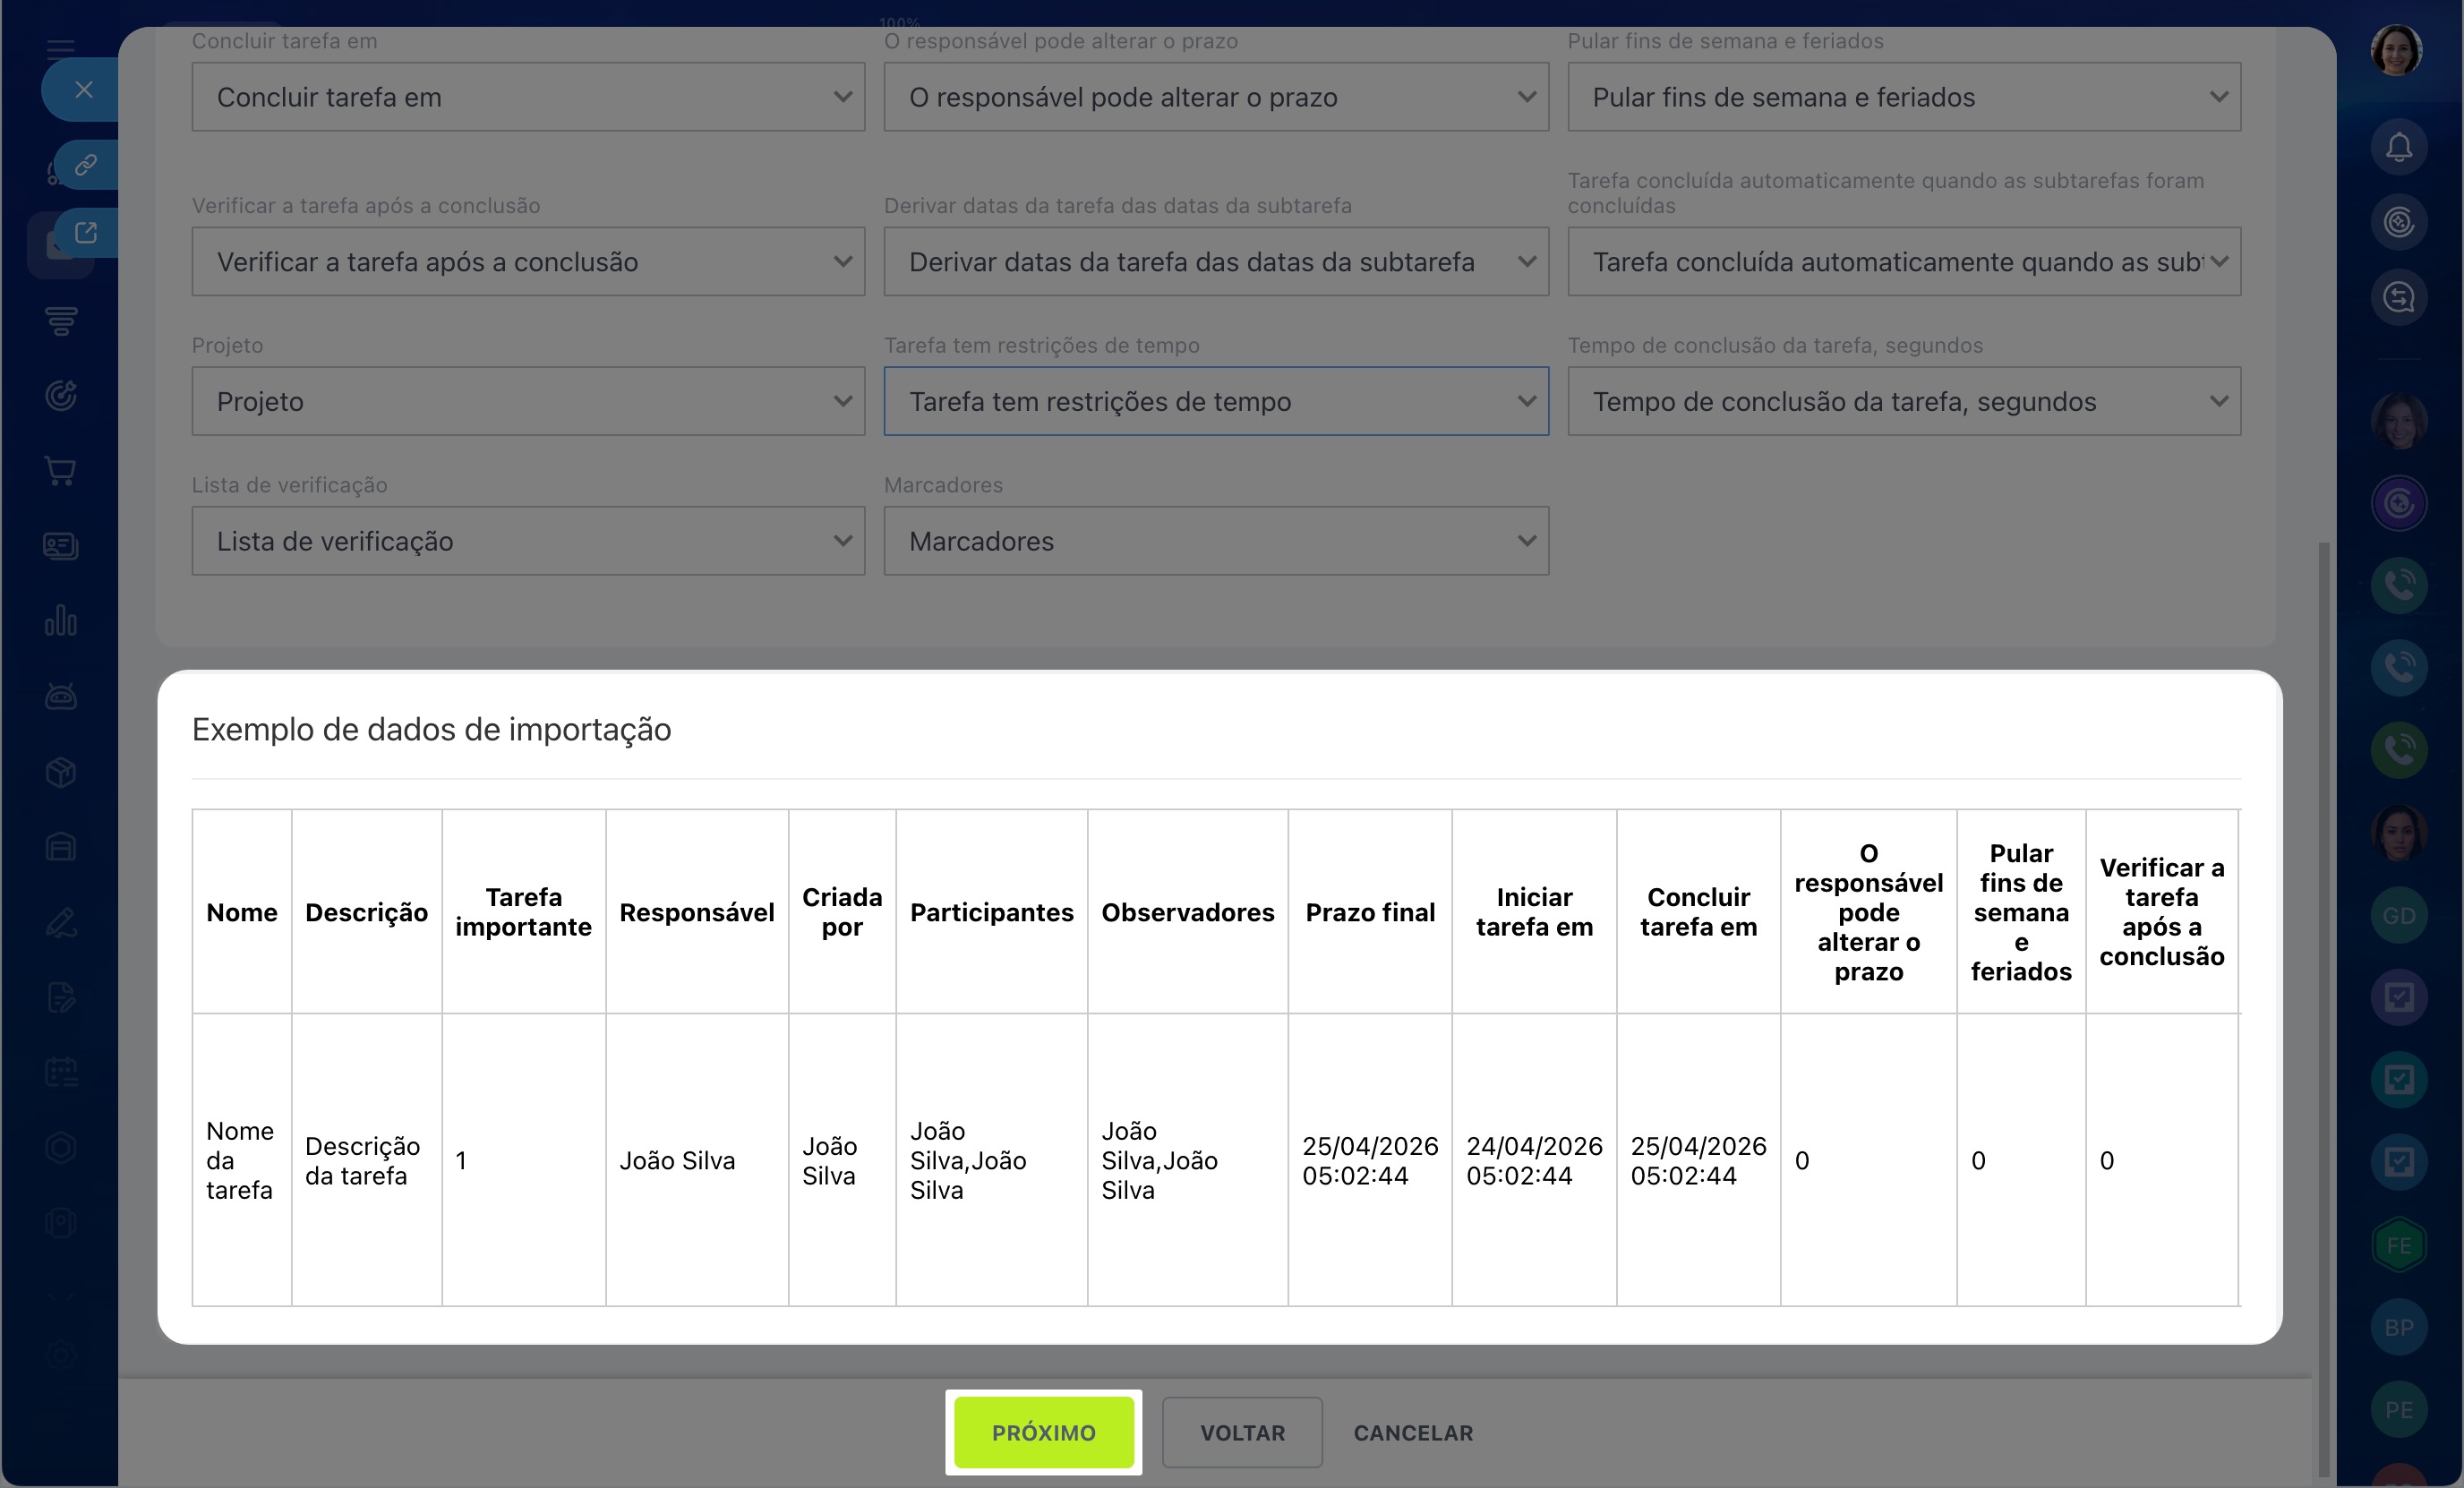Expand Lista de verificação dropdown

(x=528, y=541)
